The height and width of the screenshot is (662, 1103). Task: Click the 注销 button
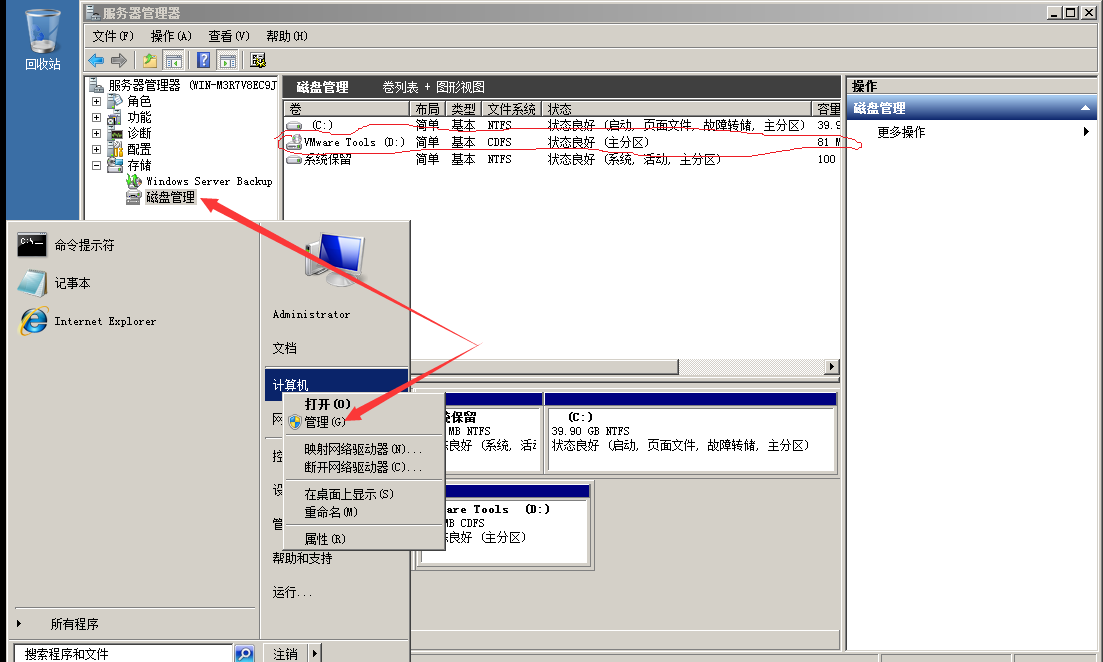286,654
